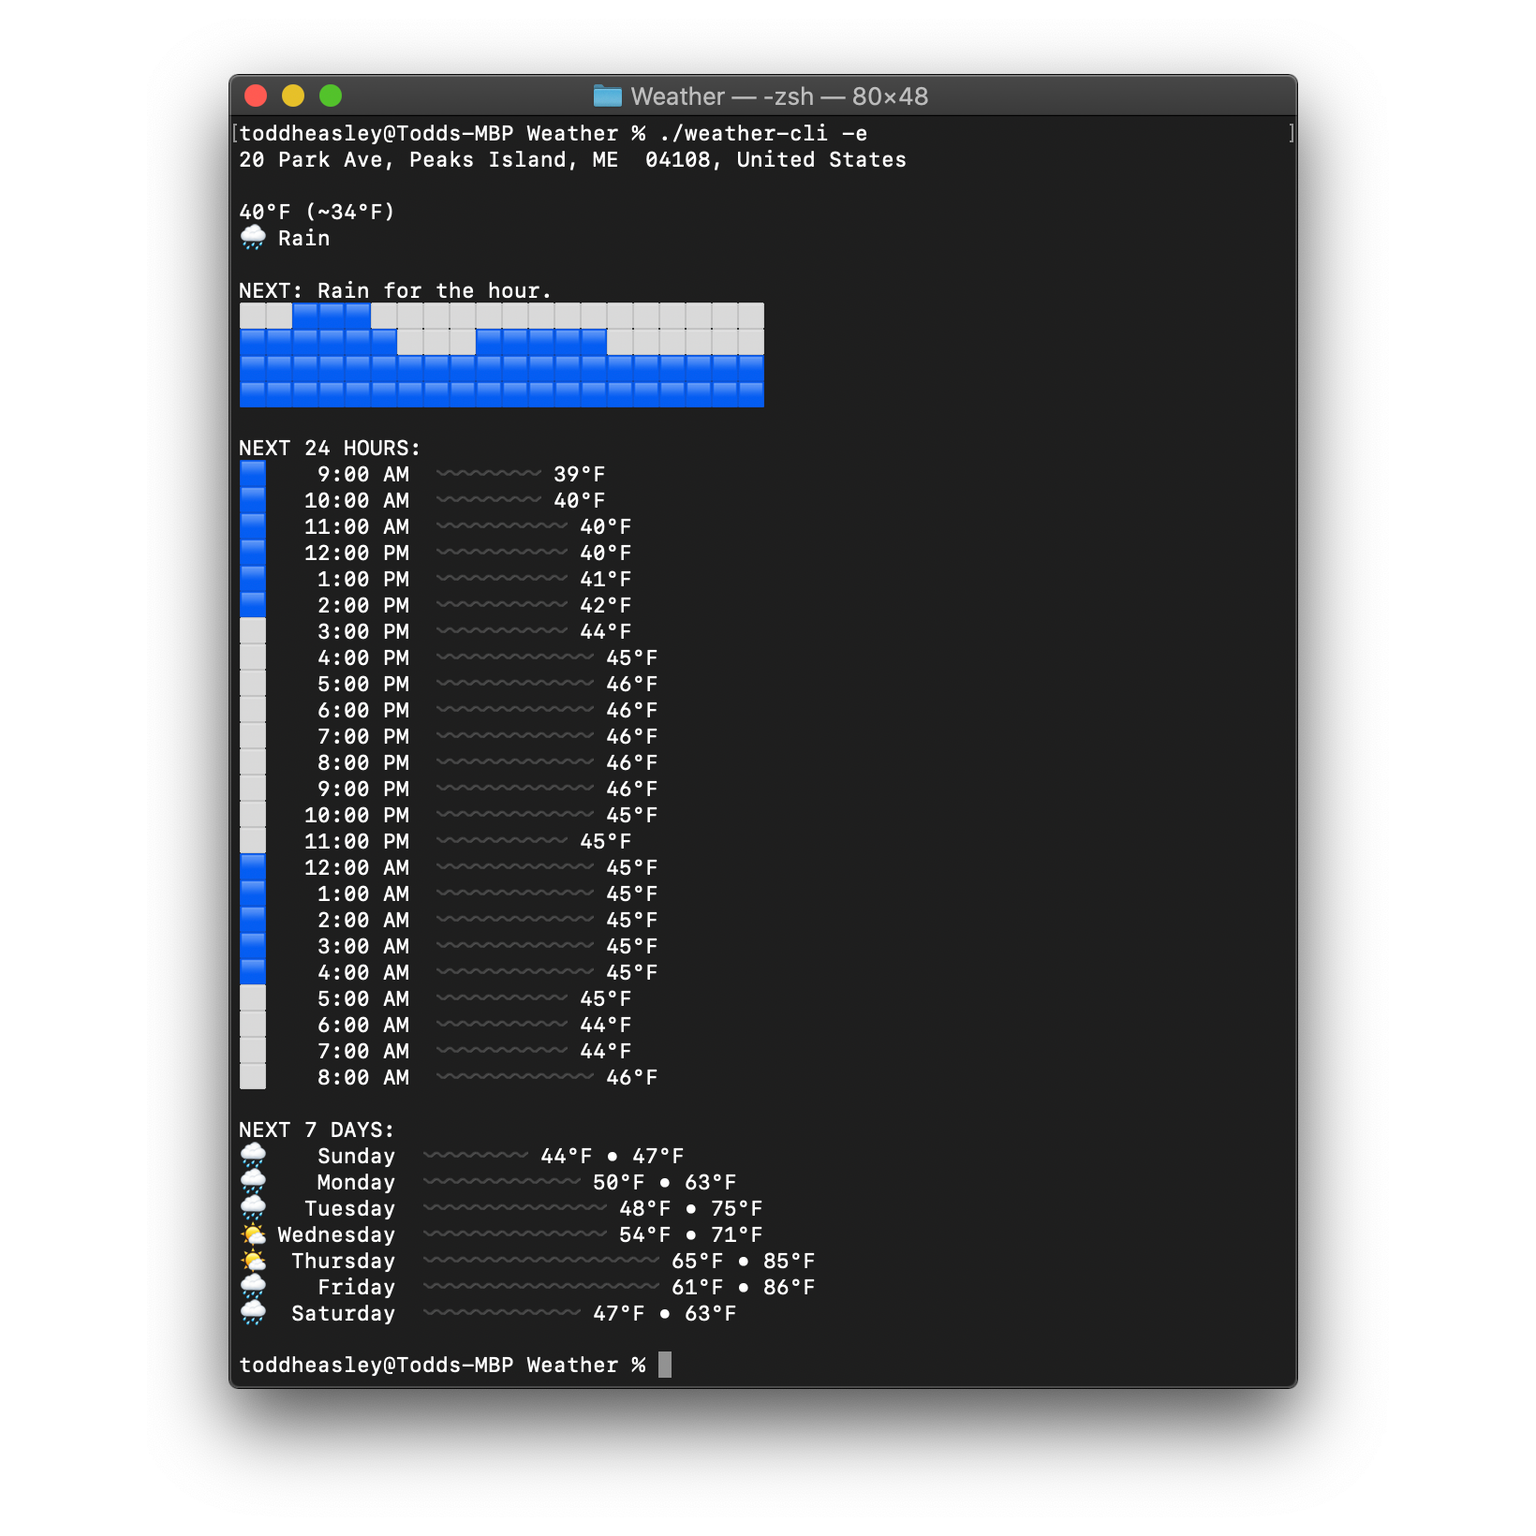The image size is (1536, 1536).
Task: Click the '11:00 PM' time label
Action: 357,841
